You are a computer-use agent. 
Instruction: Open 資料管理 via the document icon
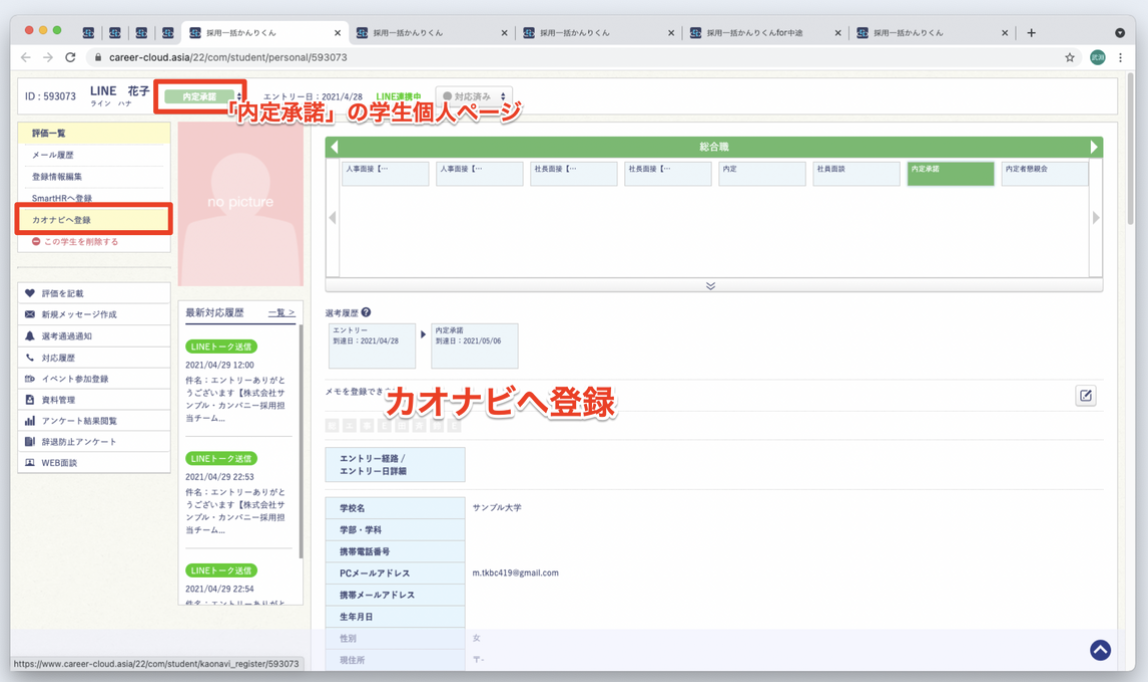(29, 399)
